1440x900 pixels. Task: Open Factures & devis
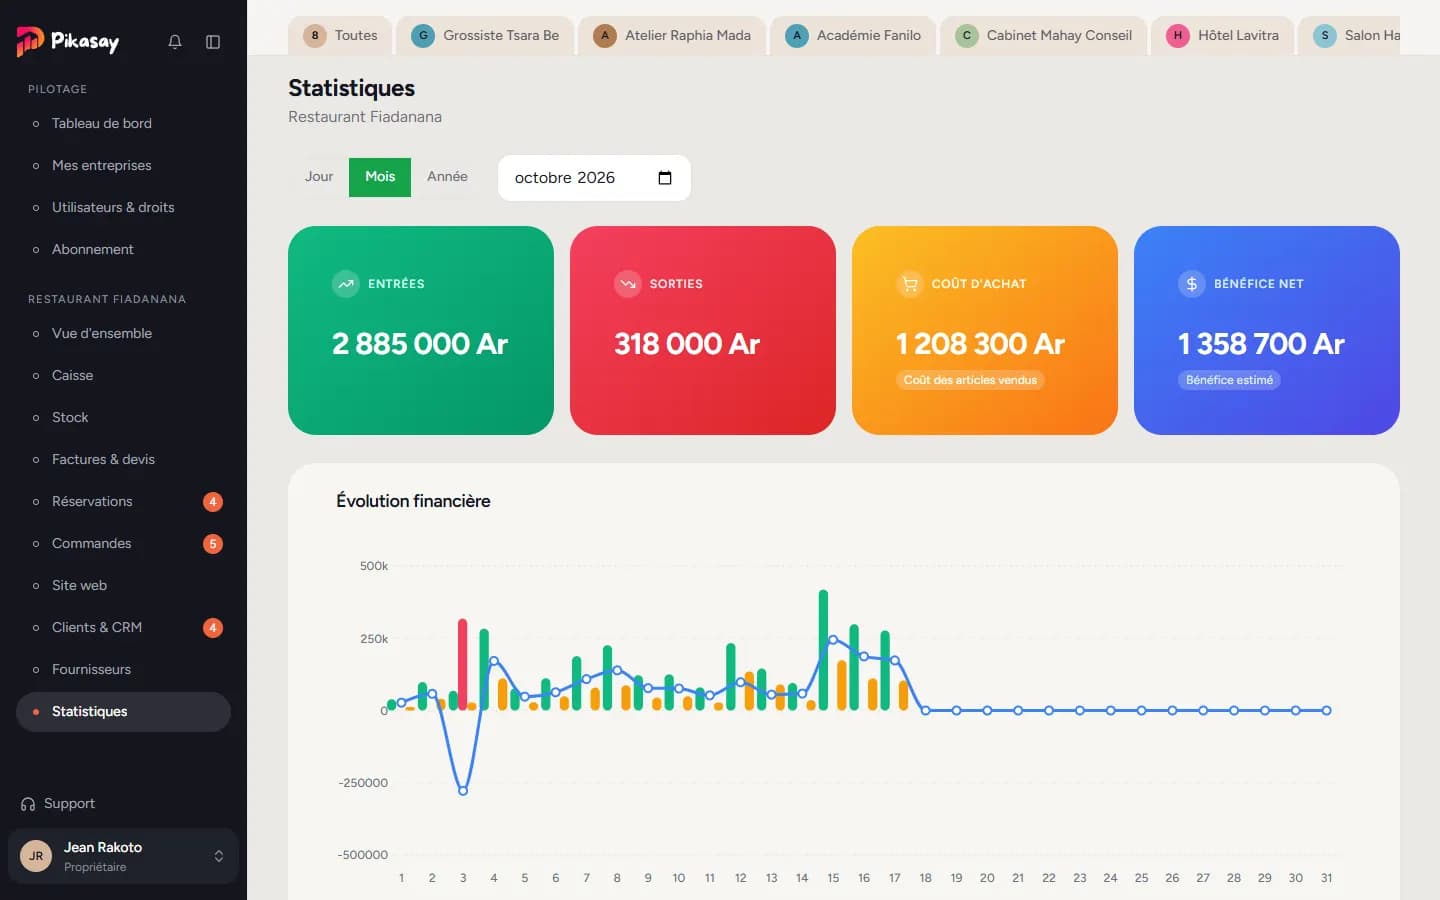click(123, 460)
